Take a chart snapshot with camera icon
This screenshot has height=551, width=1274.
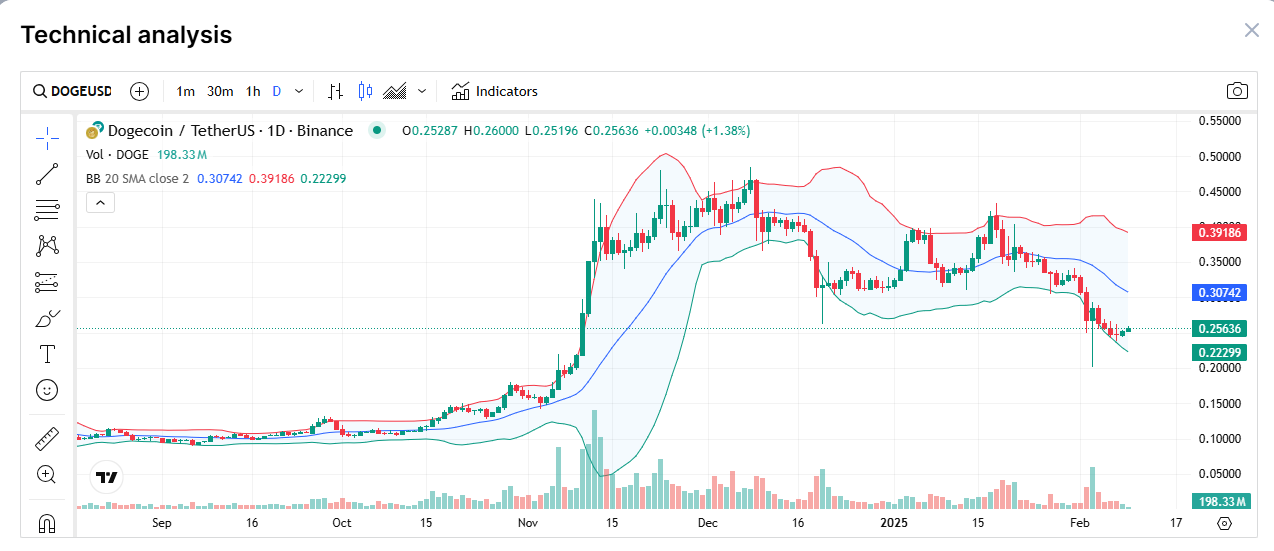[x=1237, y=91]
